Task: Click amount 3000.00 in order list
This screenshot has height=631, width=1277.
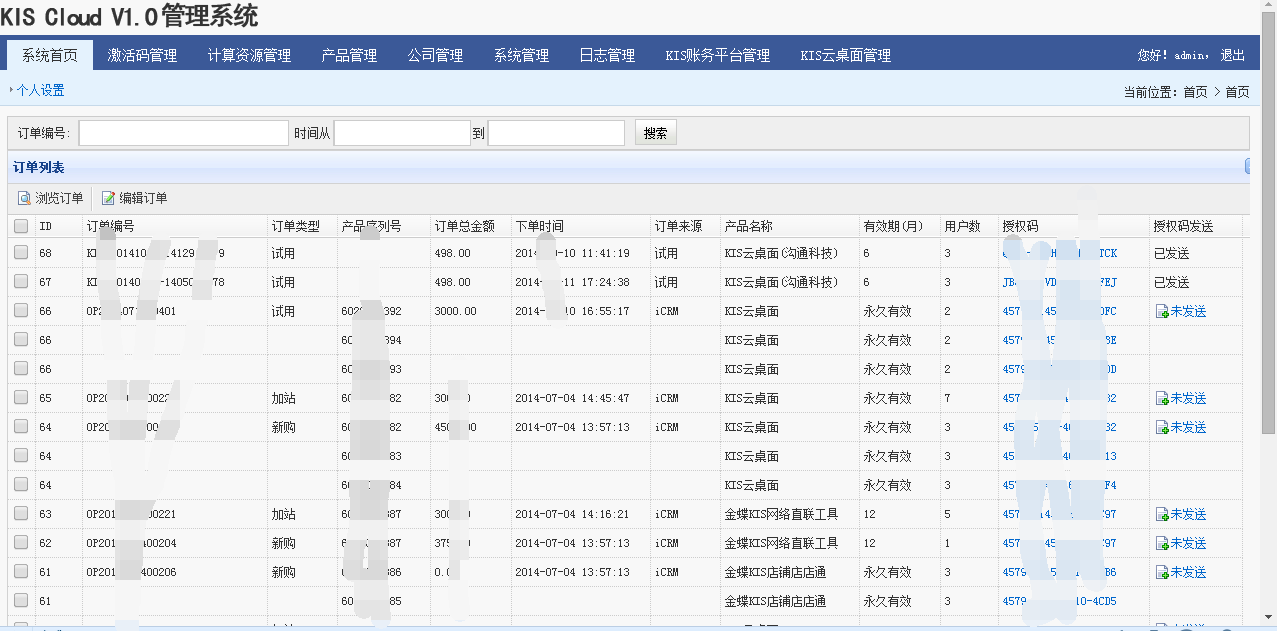Action: pos(456,311)
